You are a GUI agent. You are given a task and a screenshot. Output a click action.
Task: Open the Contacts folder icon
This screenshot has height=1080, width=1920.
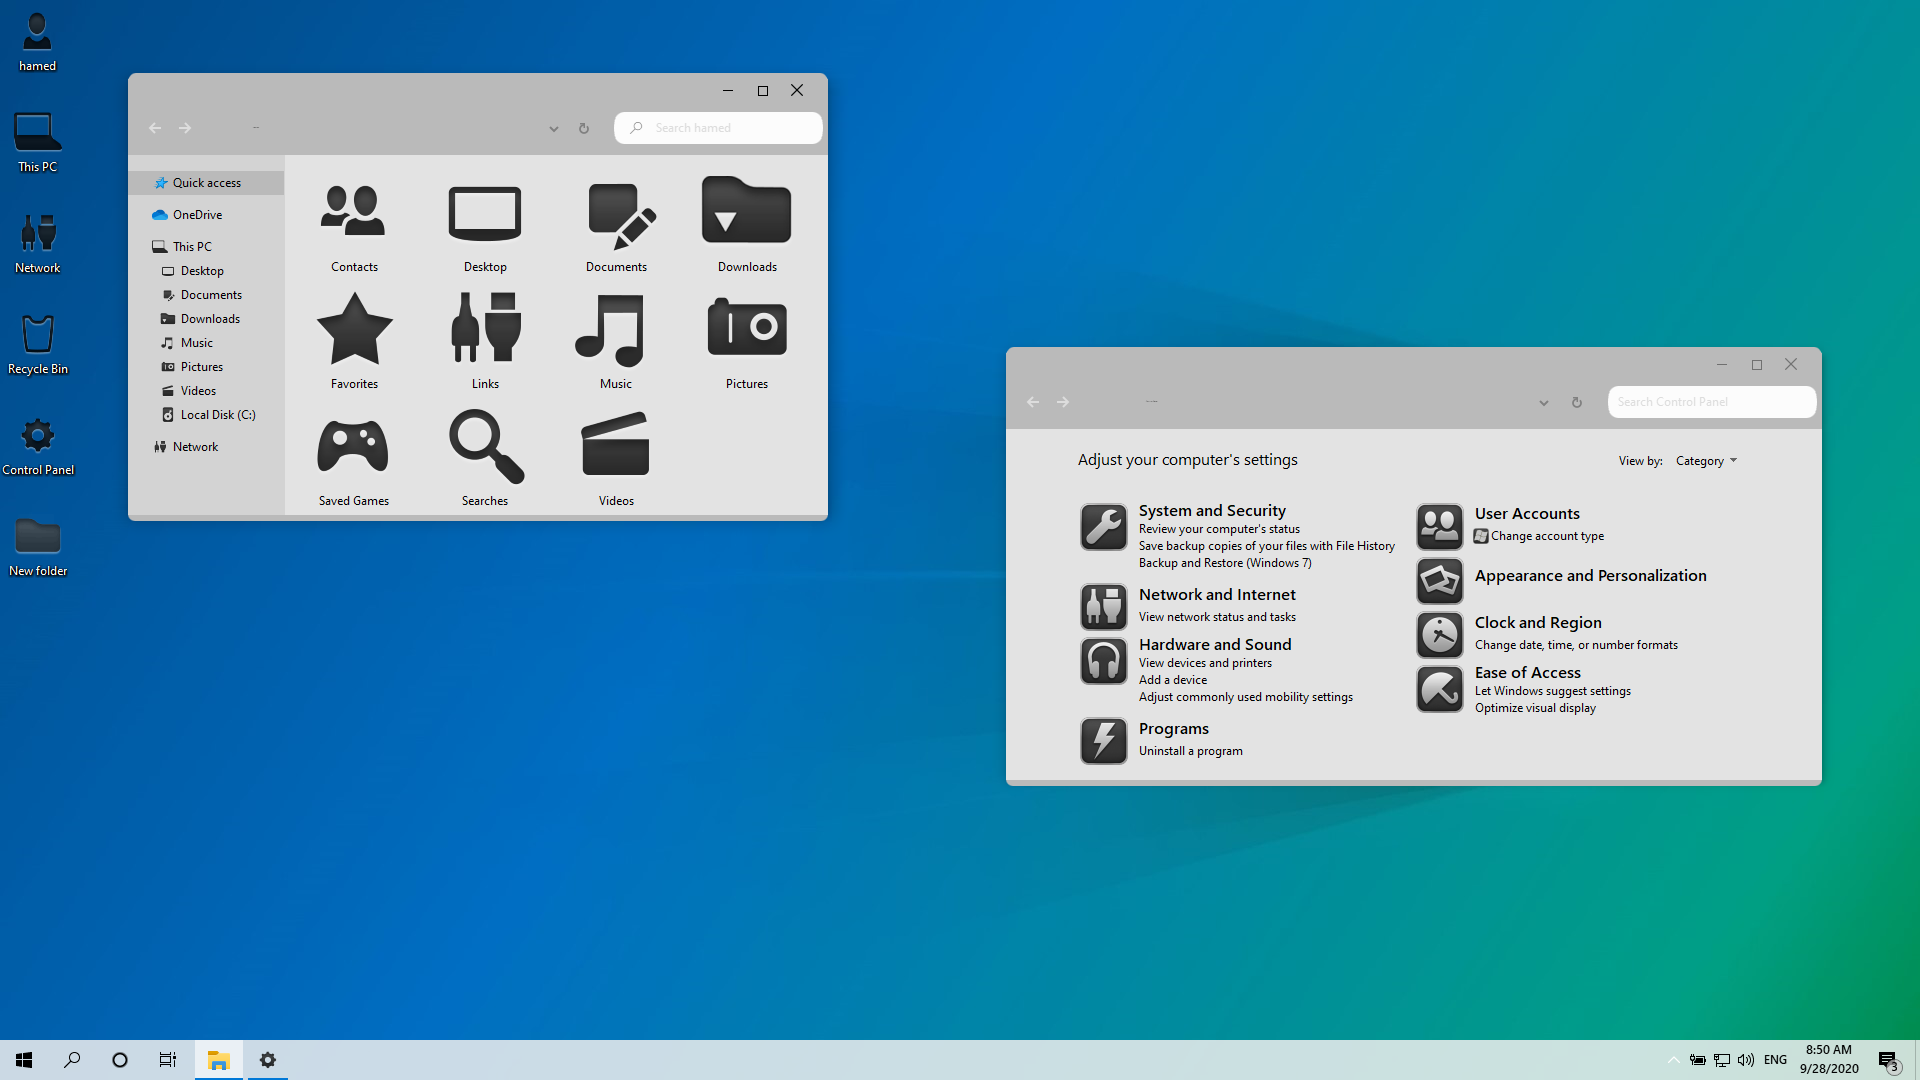tap(353, 212)
